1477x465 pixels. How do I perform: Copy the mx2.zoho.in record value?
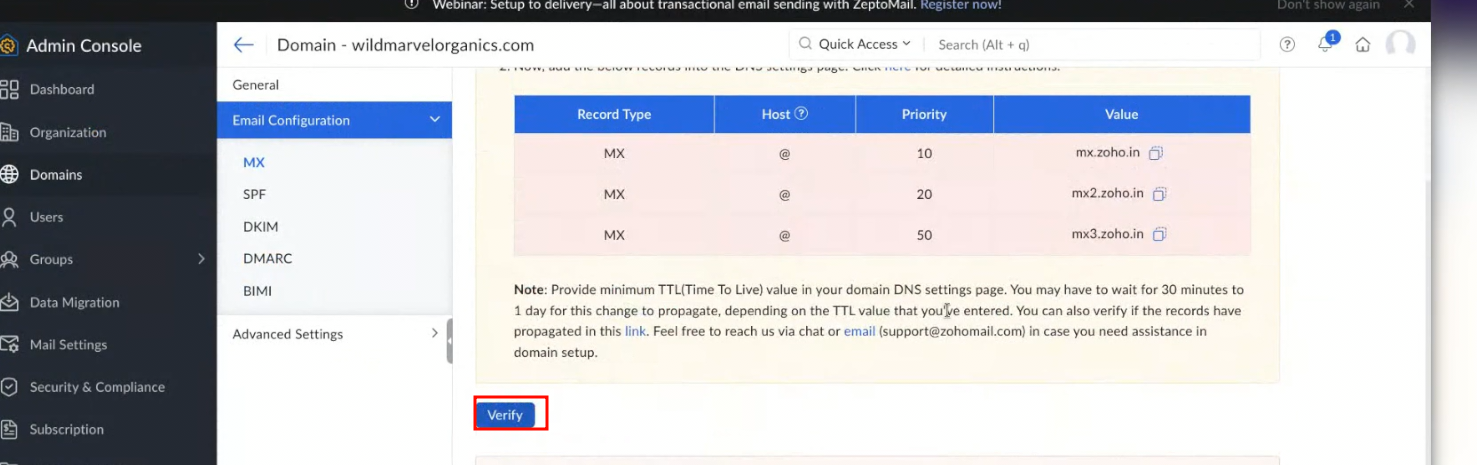coord(1160,194)
